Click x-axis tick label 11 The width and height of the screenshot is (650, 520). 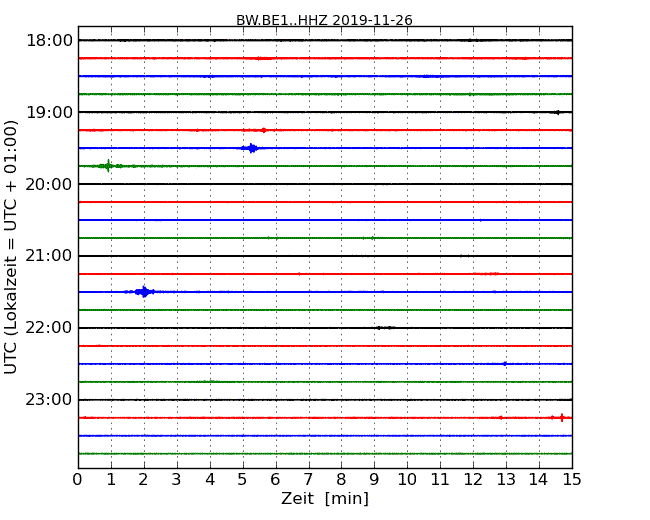(x=440, y=480)
